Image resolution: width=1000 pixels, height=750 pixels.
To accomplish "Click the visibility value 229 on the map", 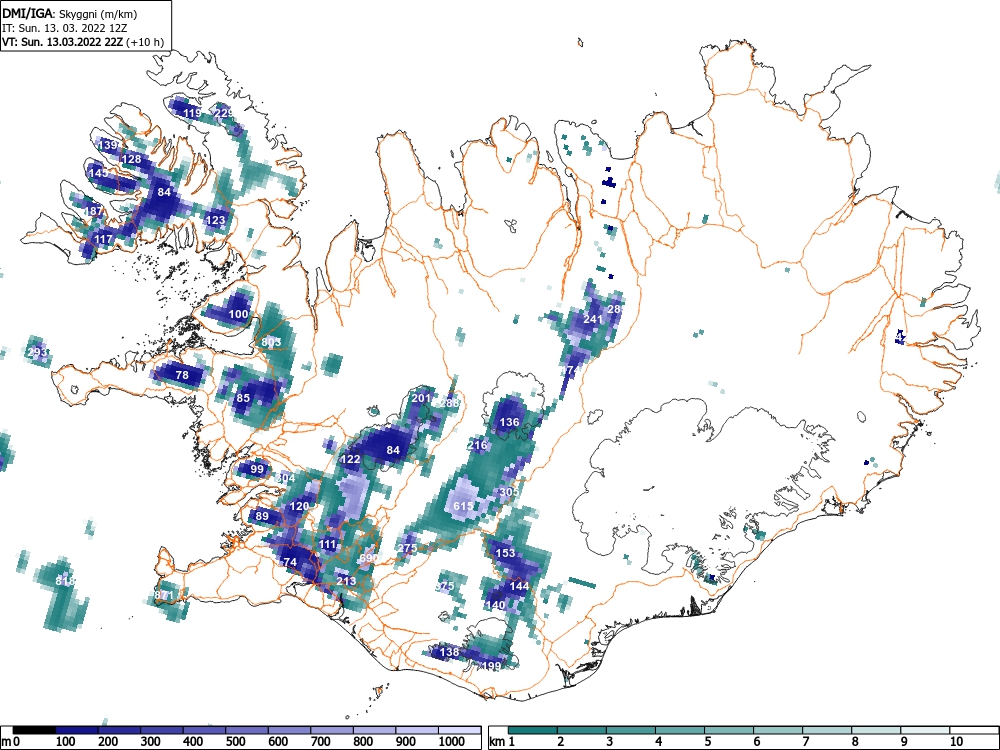I will point(224,114).
